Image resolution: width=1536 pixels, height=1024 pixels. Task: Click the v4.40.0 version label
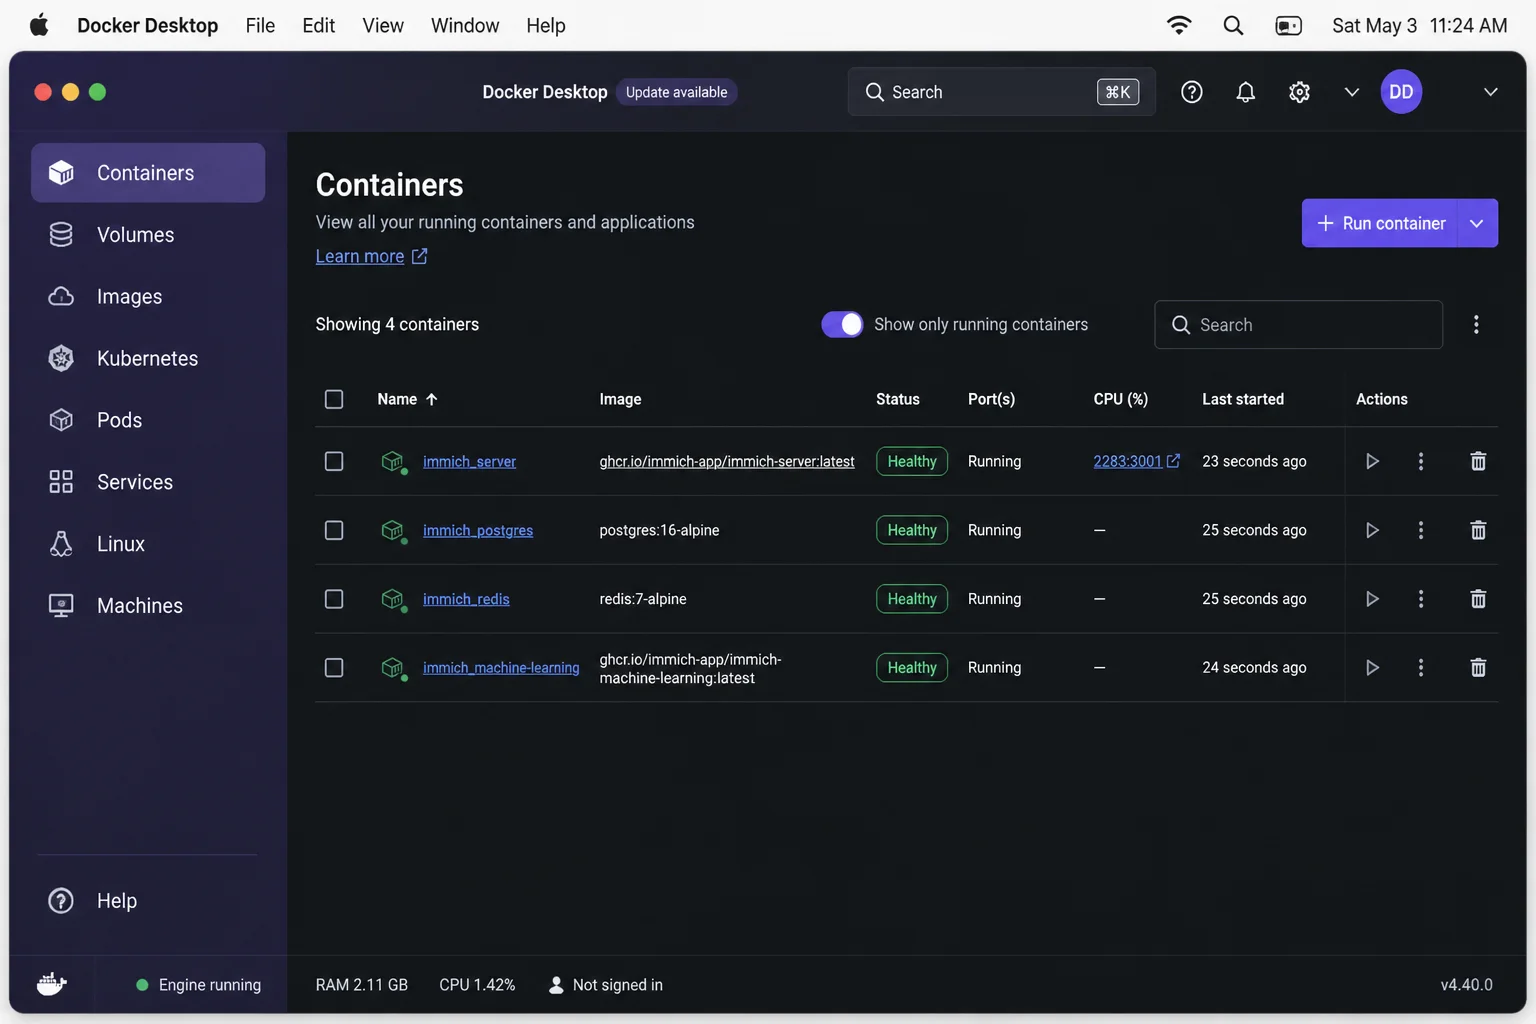click(x=1466, y=985)
